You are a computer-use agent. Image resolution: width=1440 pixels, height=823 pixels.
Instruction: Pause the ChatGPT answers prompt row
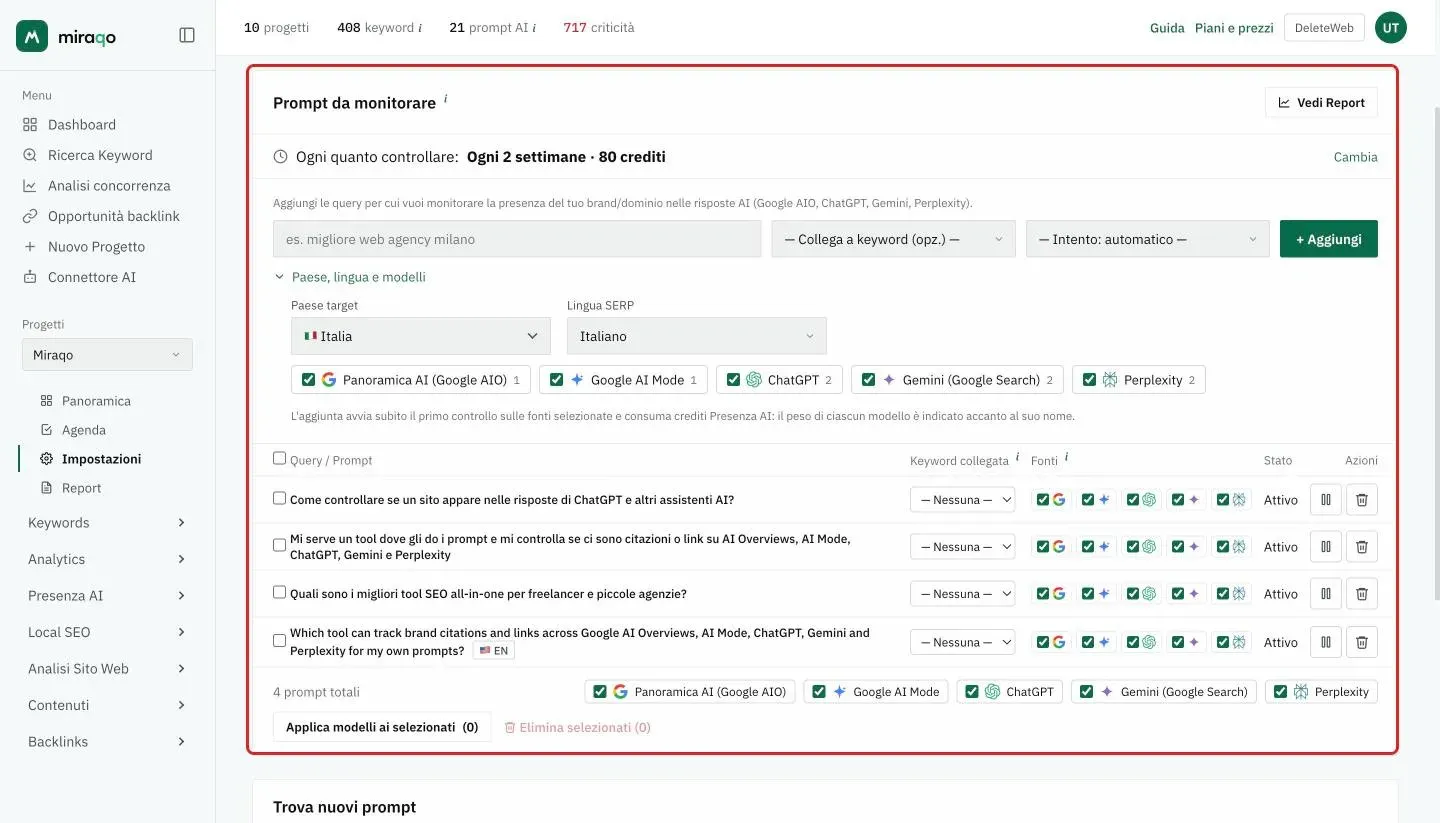pyautogui.click(x=1326, y=500)
